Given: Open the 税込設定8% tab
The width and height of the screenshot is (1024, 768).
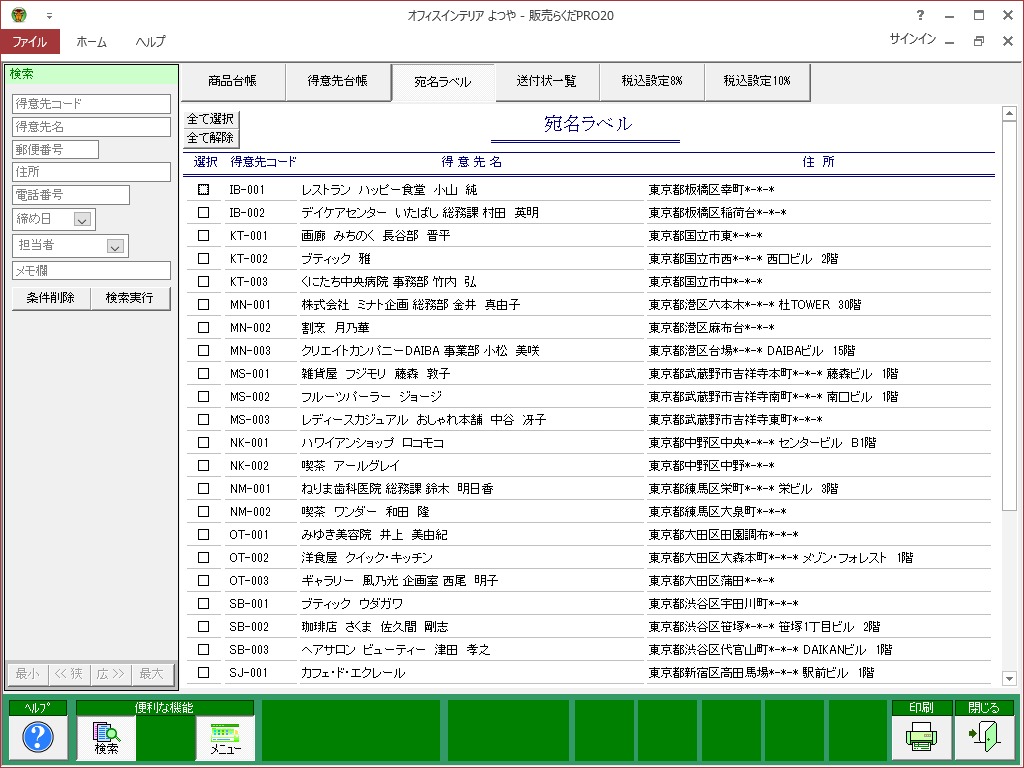Looking at the screenshot, I should tap(652, 82).
